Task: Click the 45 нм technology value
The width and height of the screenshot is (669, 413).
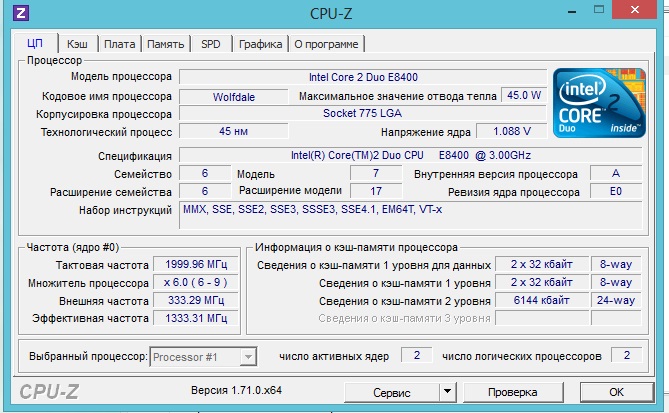Action: click(x=234, y=131)
